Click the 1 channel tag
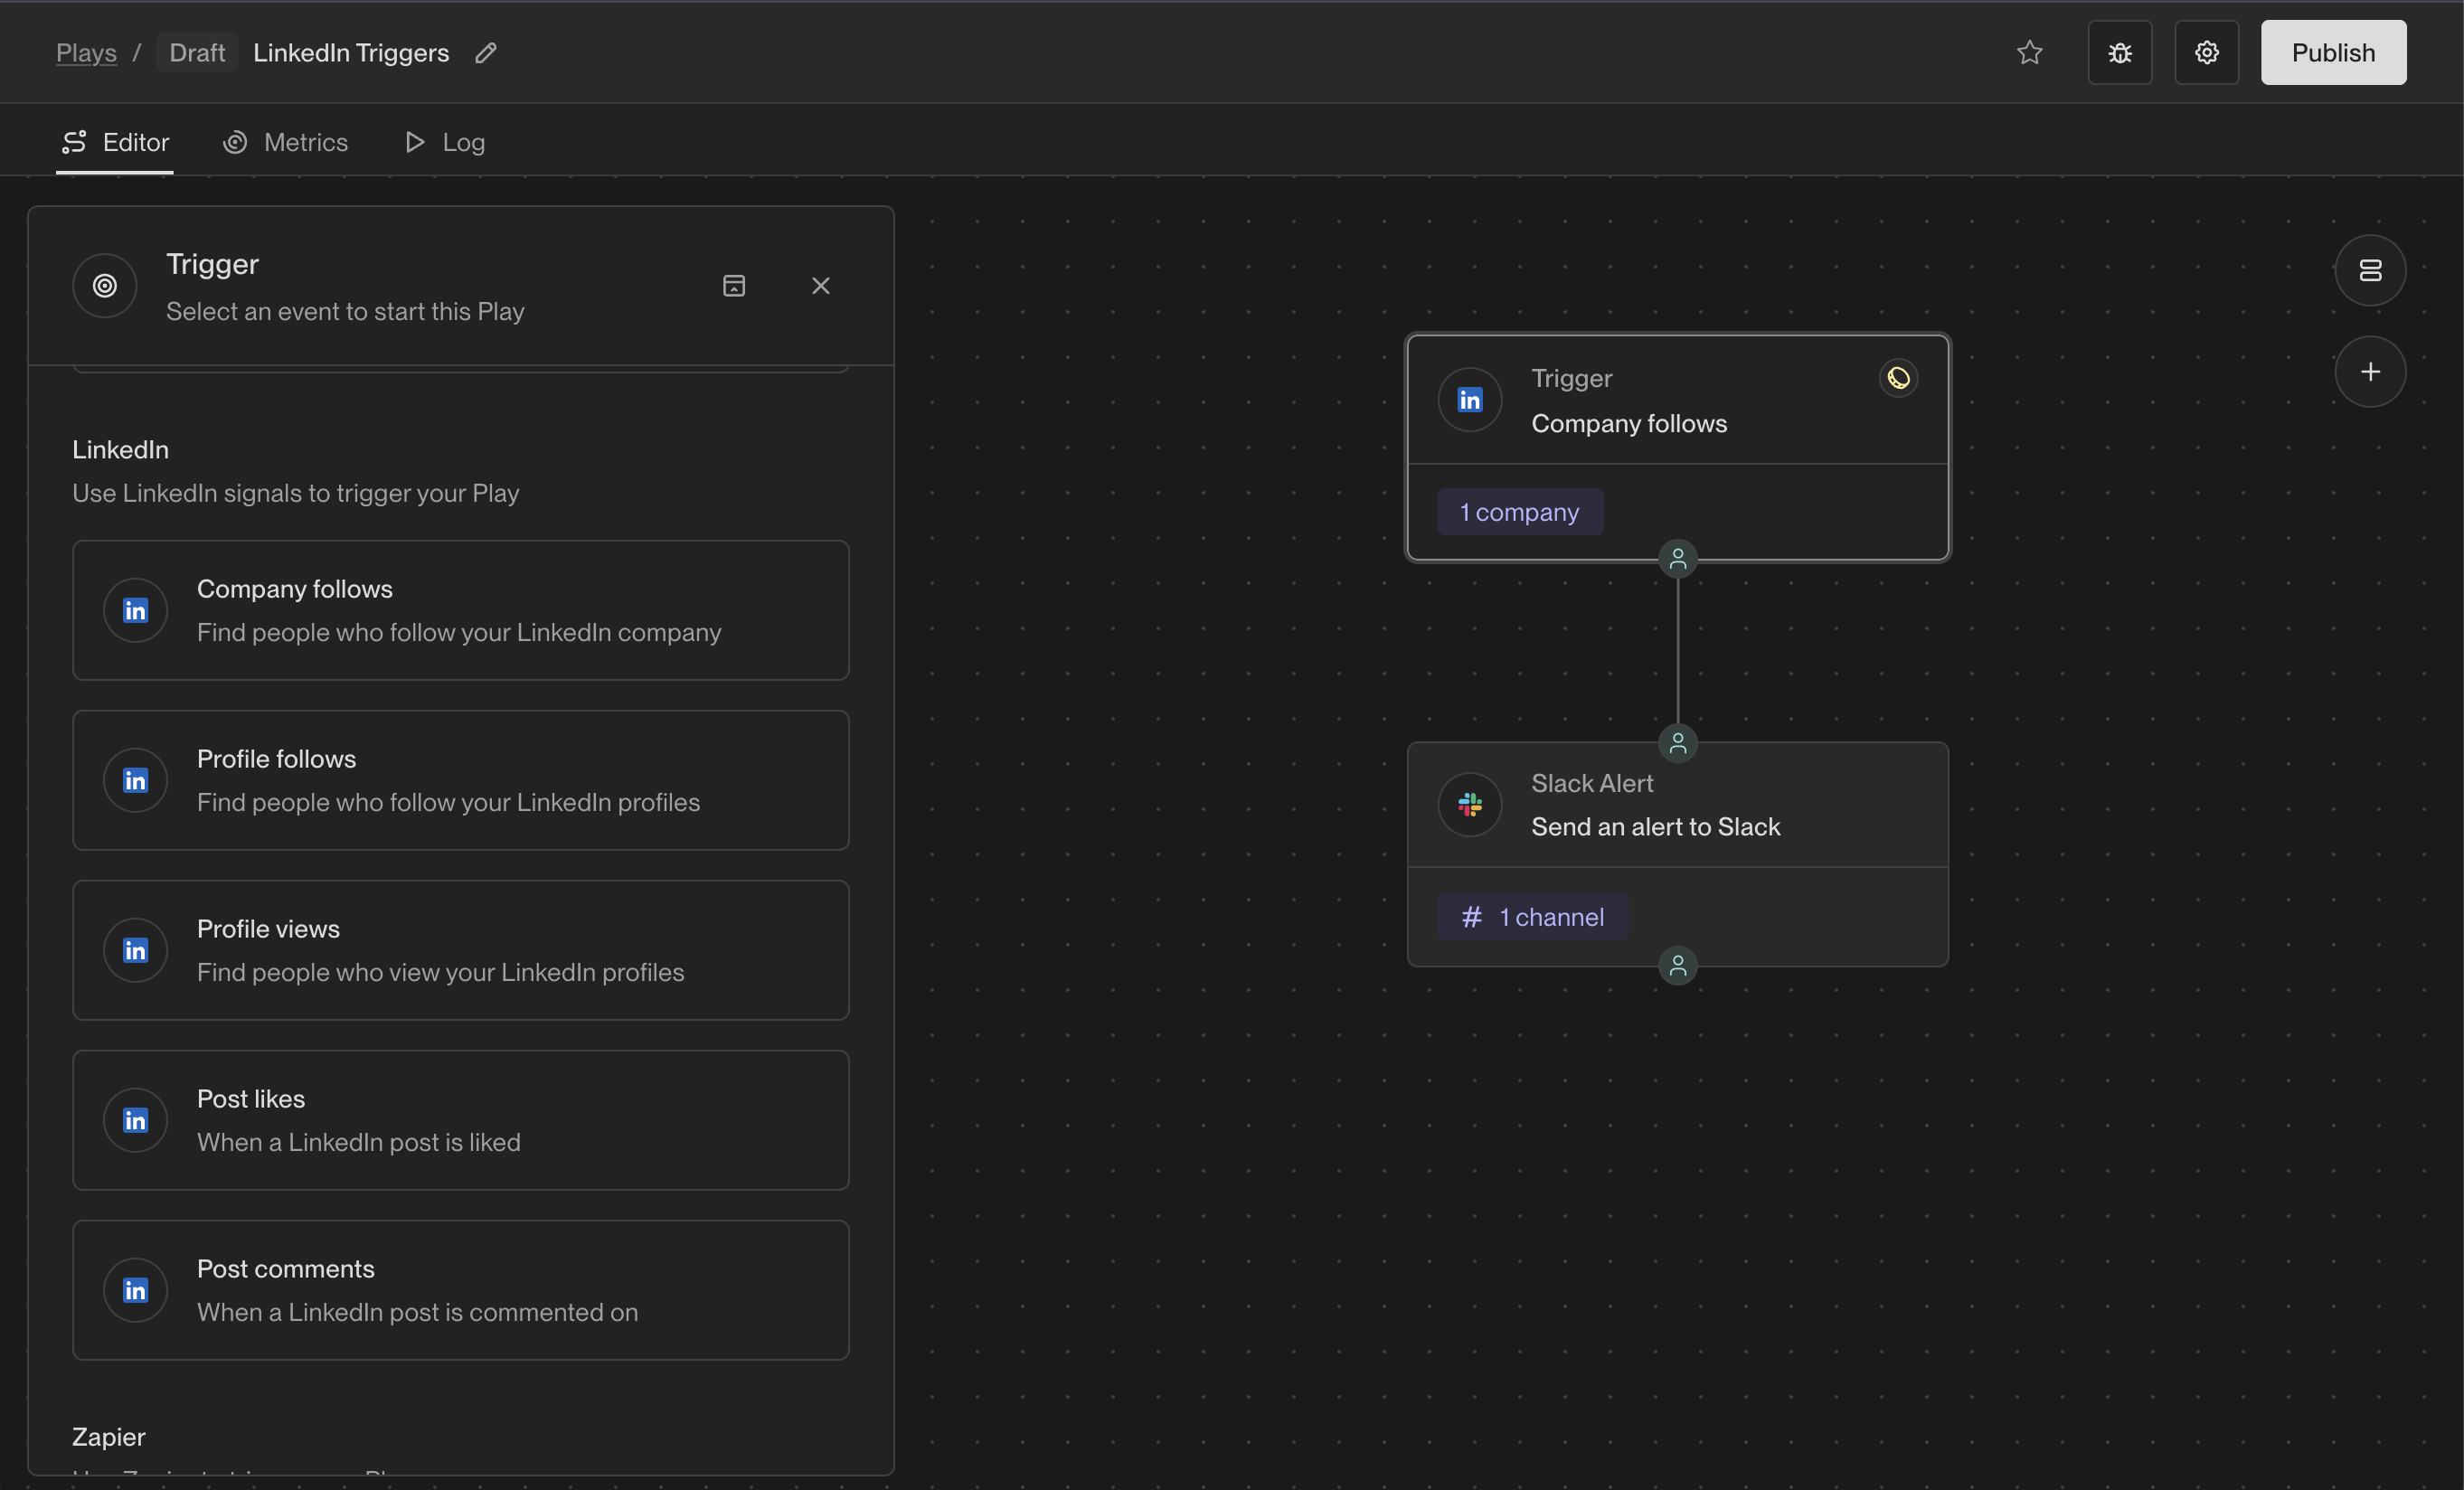This screenshot has width=2464, height=1490. 1532,917
